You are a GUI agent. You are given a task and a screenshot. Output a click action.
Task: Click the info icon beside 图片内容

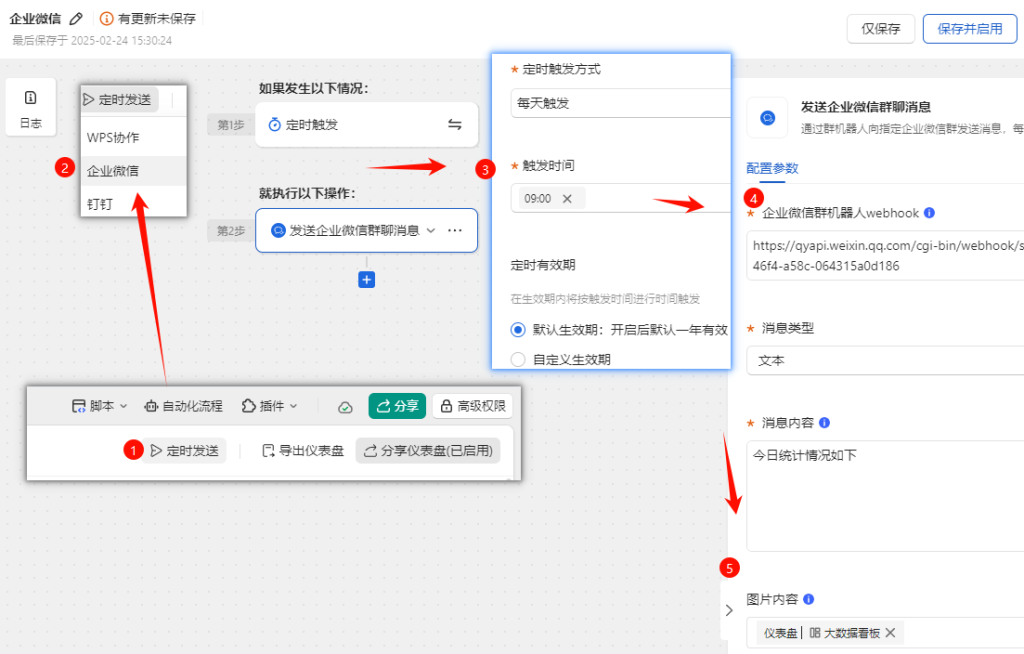pyautogui.click(x=808, y=599)
